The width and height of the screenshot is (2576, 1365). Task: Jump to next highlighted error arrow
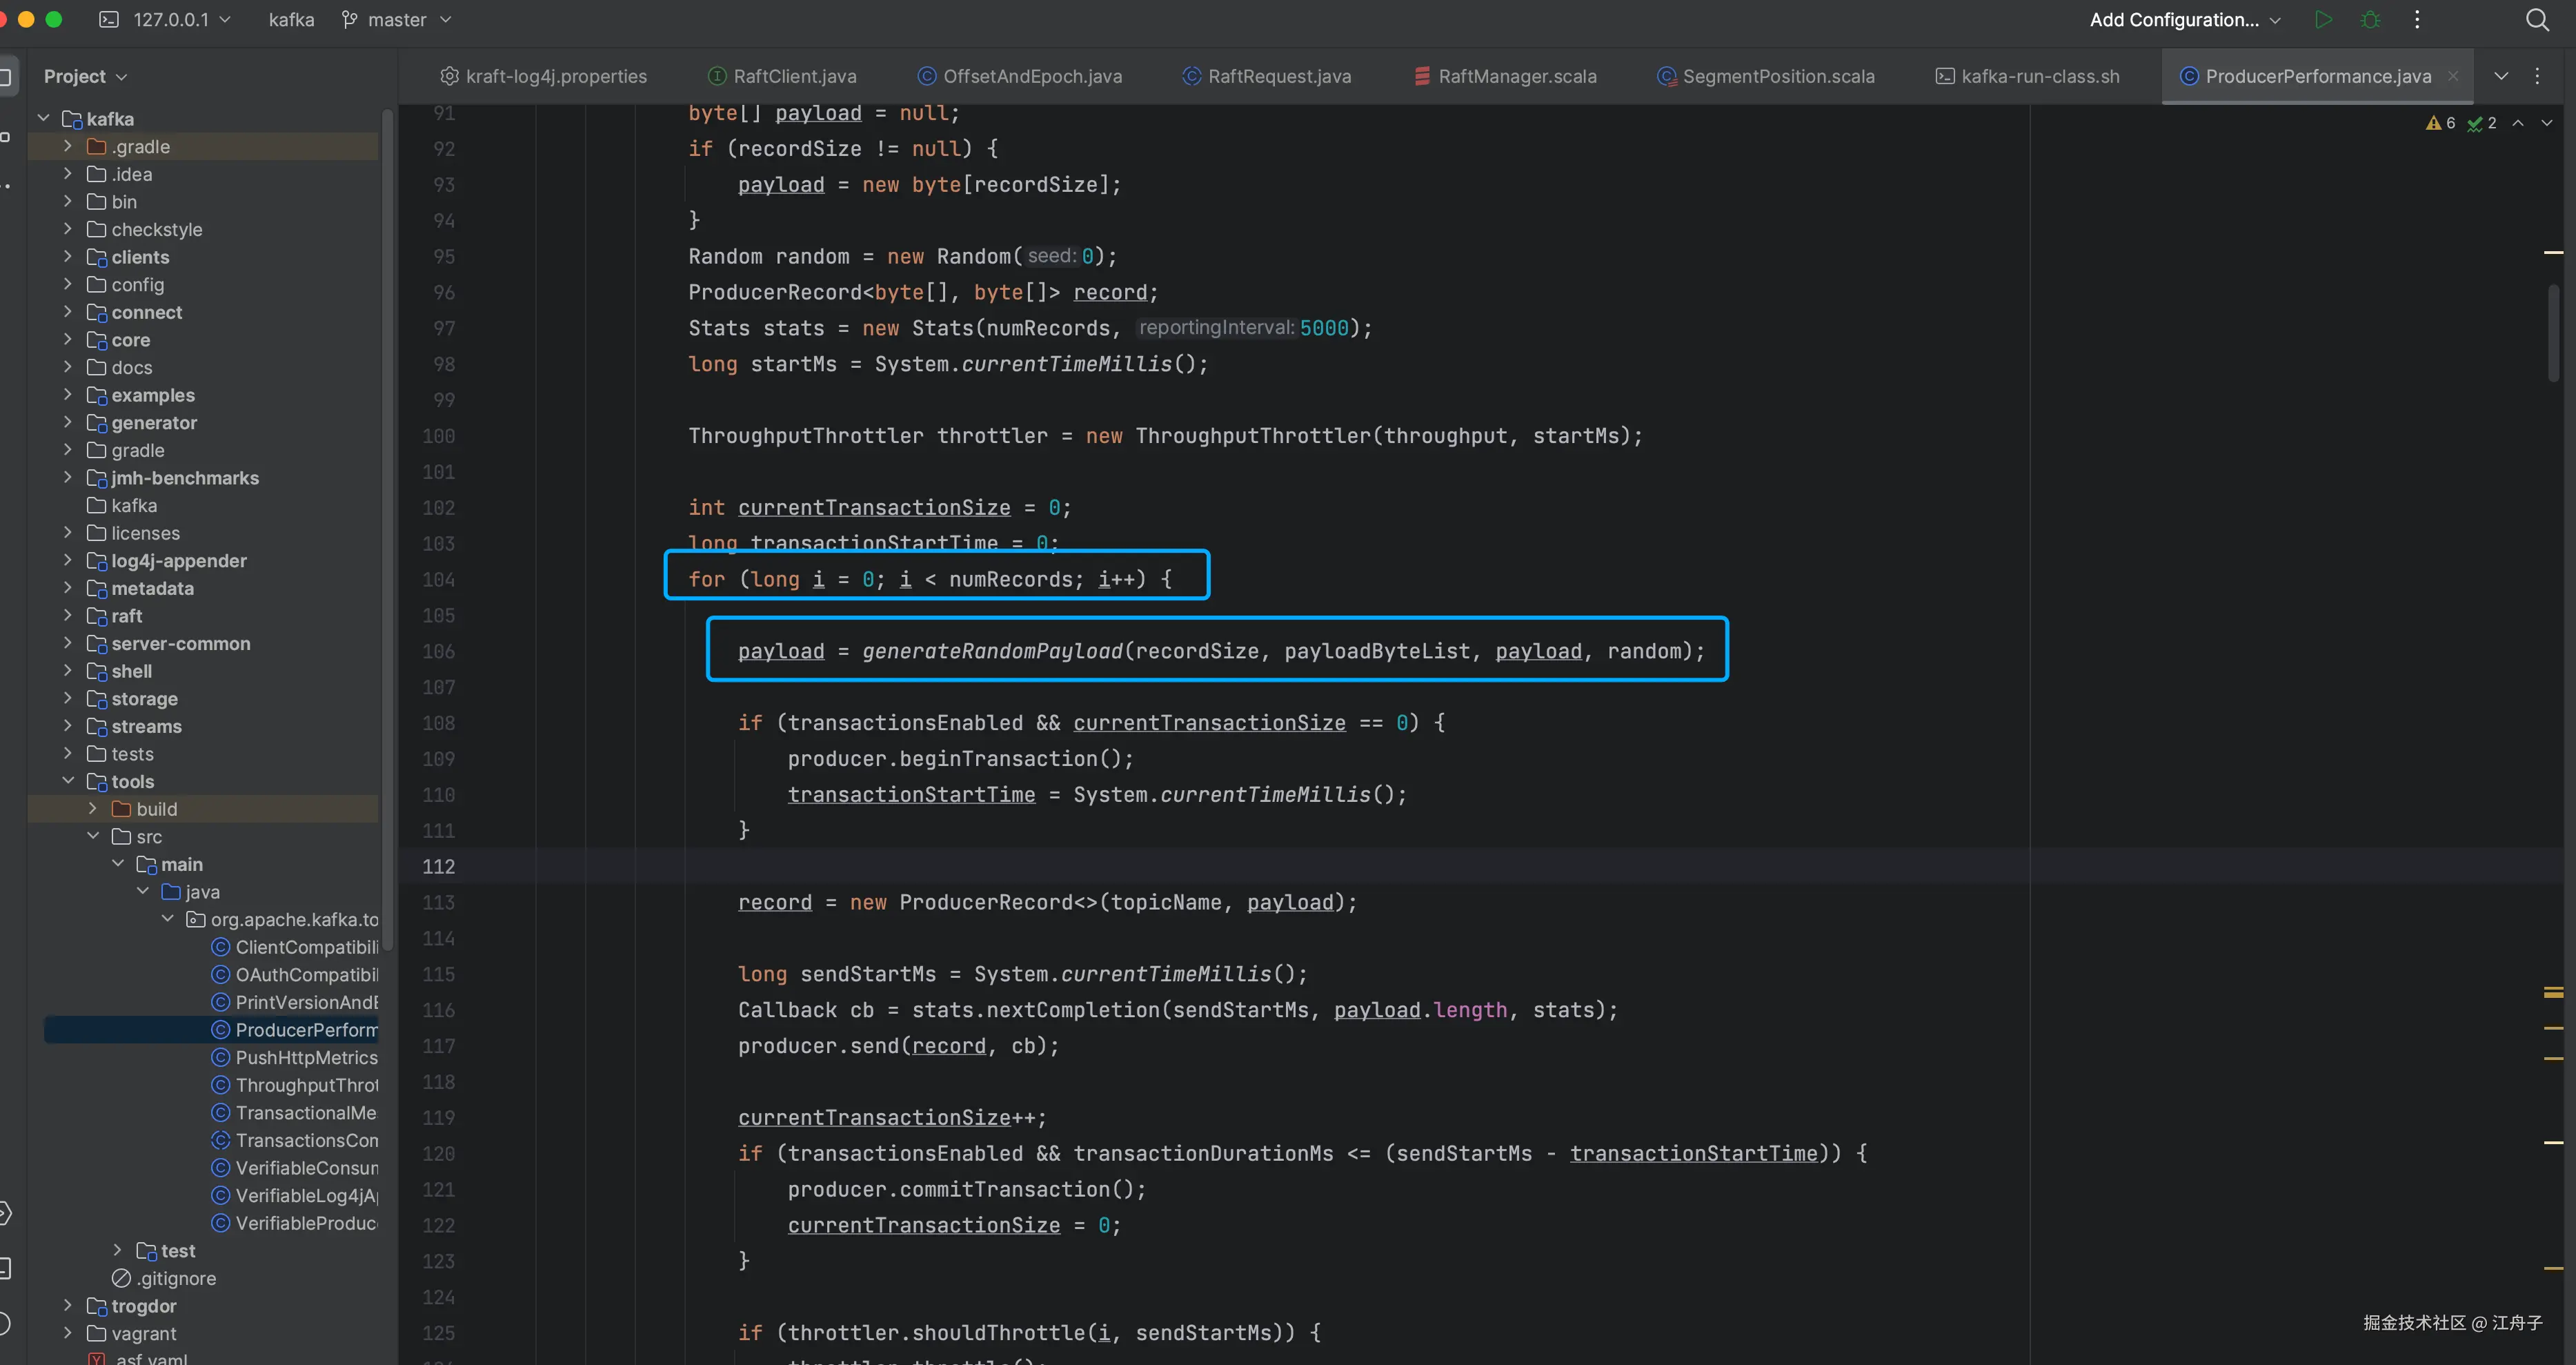pos(2547,123)
